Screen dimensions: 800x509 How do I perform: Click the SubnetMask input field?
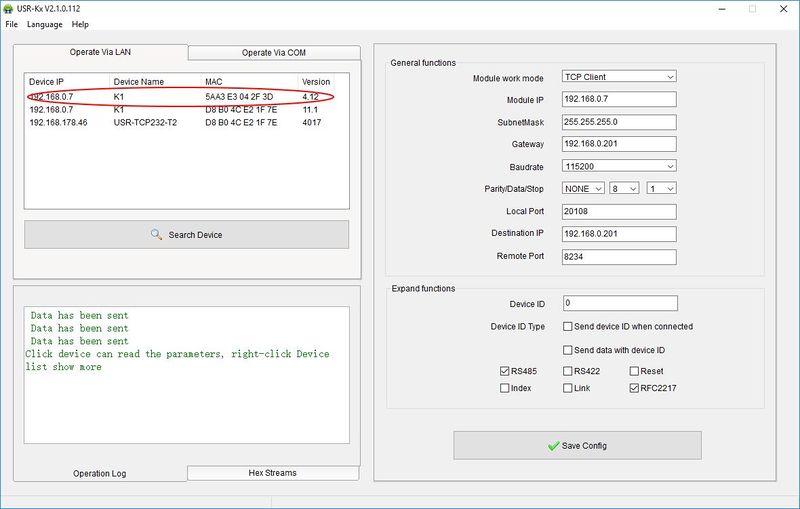619,122
